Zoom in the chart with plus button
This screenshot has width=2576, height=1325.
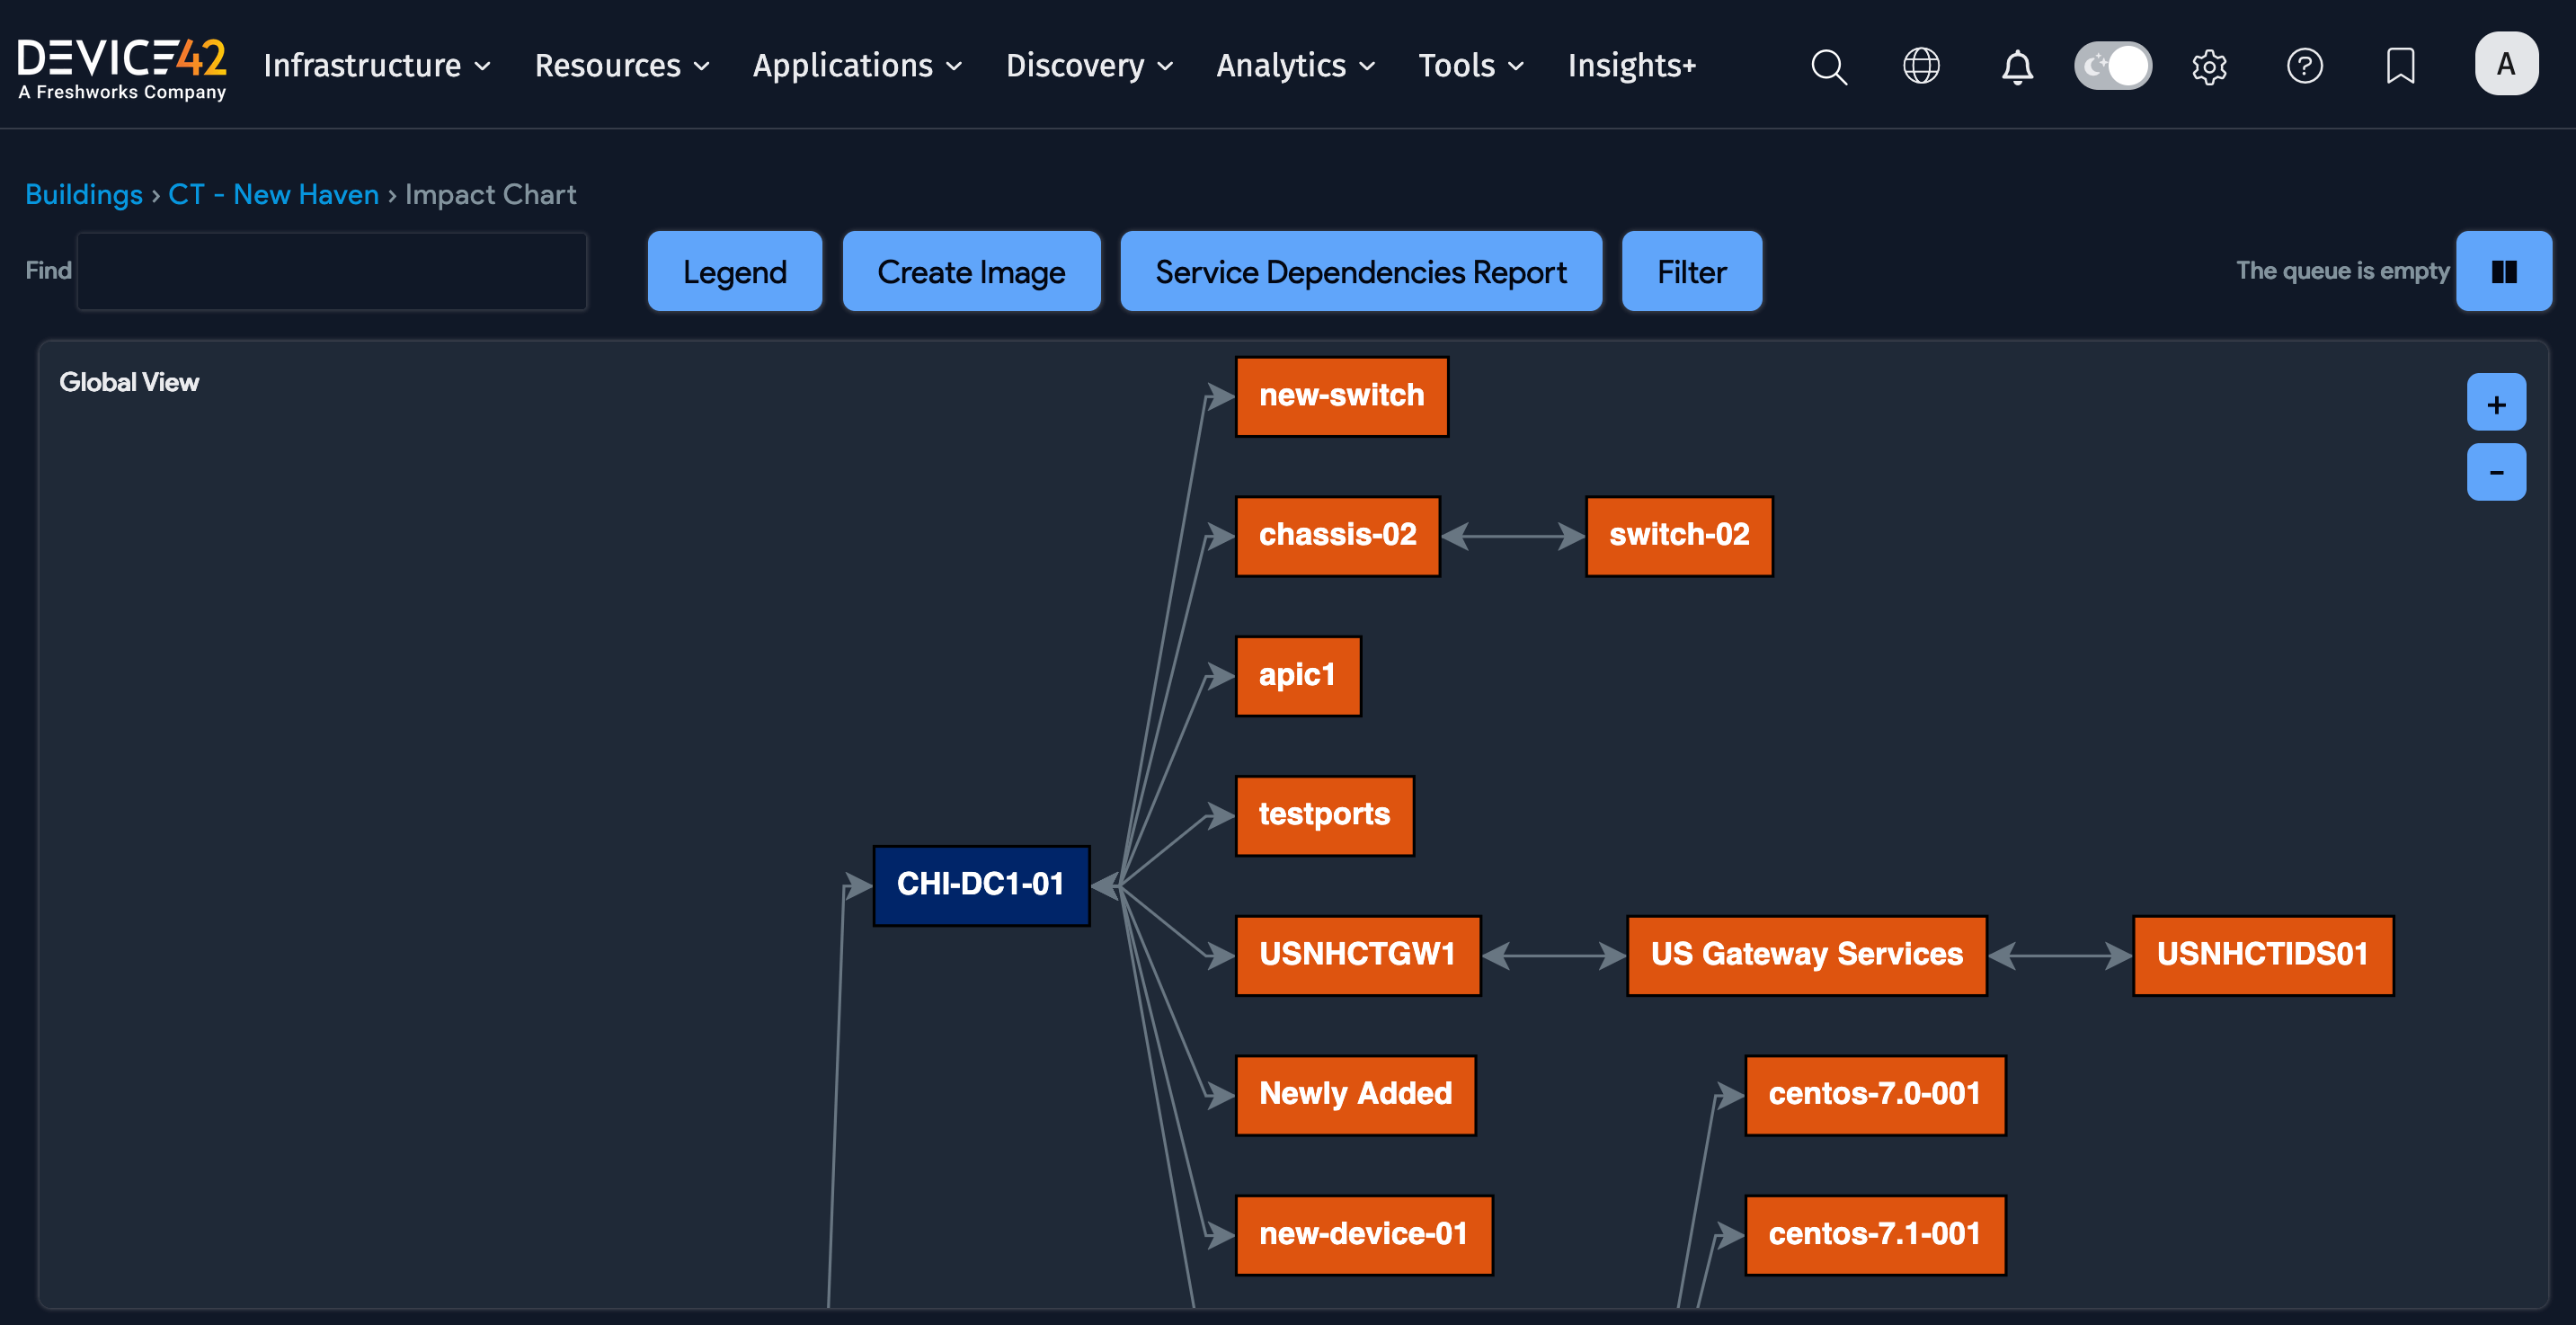2496,403
